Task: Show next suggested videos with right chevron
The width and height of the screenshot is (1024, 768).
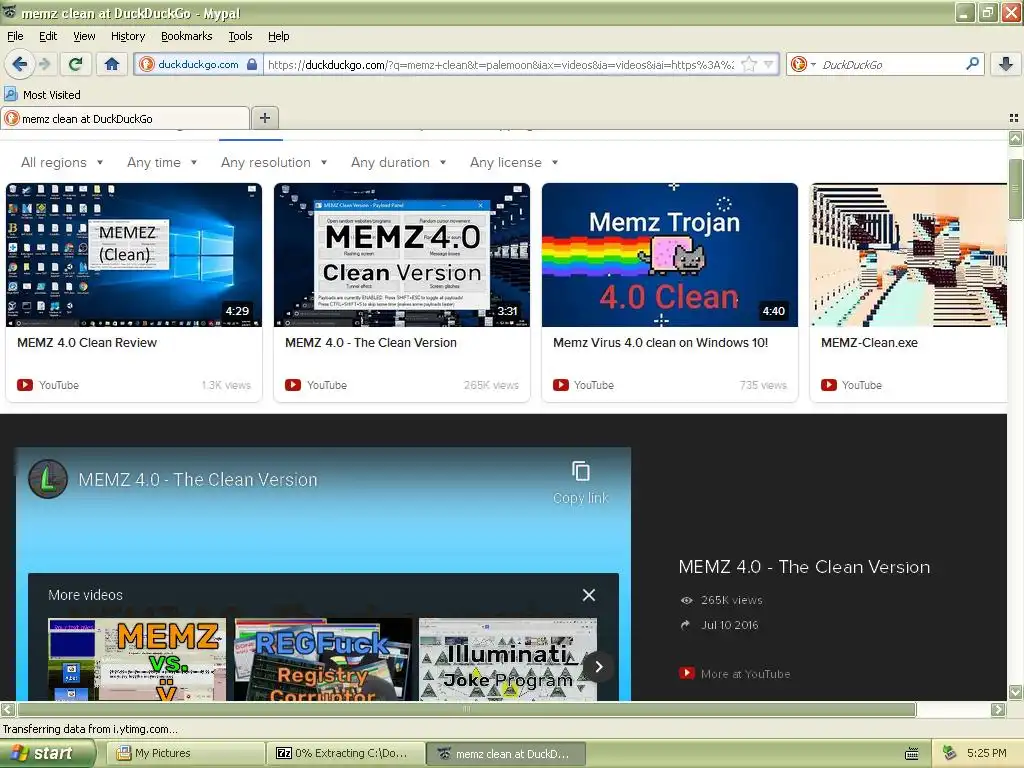Action: (x=598, y=667)
